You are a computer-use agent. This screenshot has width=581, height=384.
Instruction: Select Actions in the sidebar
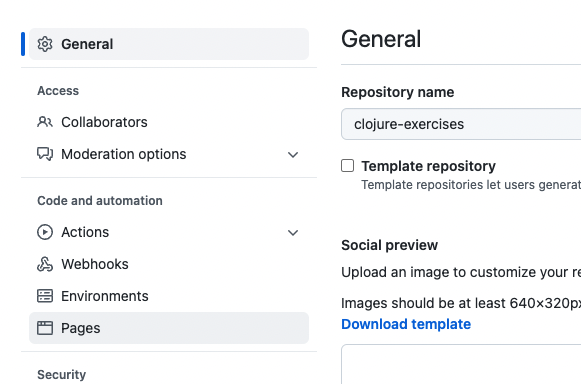[169, 232]
